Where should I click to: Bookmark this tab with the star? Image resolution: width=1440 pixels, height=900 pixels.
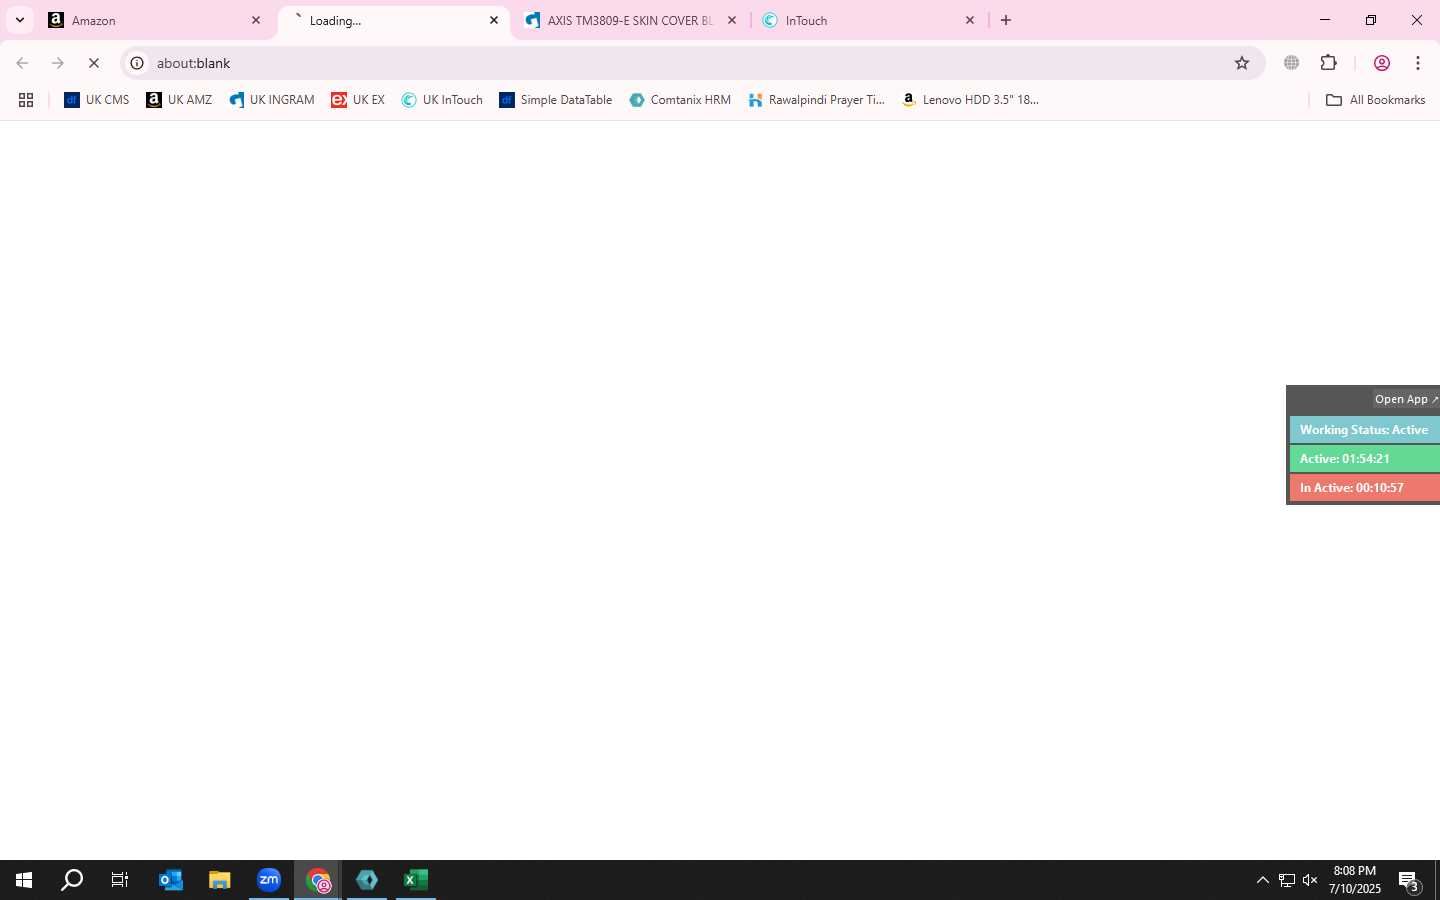(x=1242, y=63)
